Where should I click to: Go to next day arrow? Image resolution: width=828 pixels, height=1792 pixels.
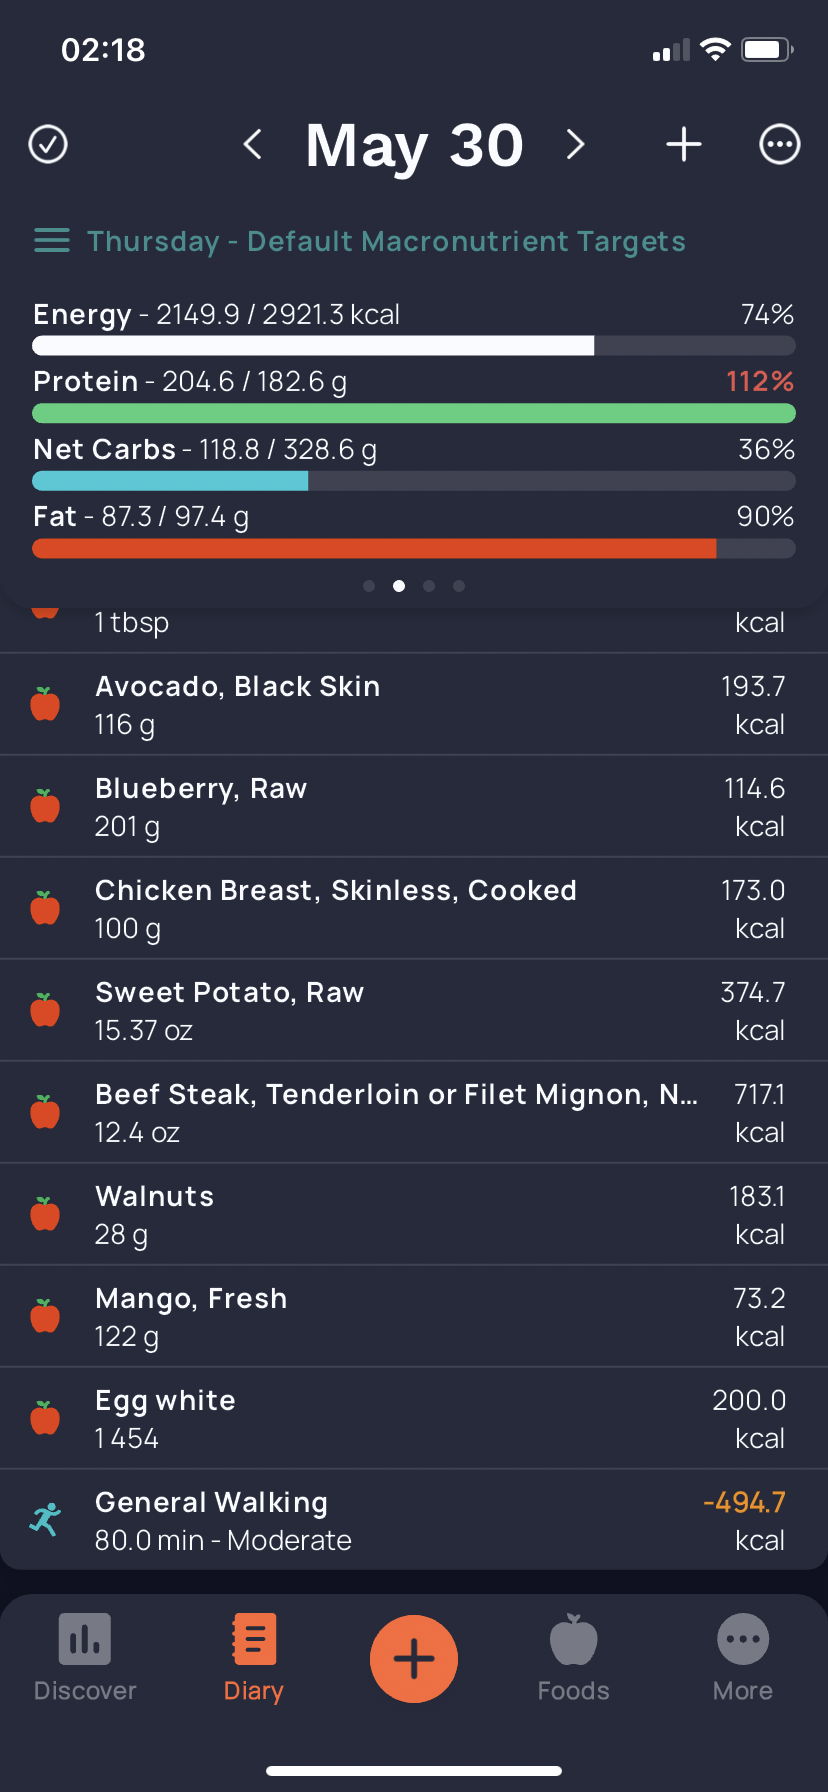click(x=575, y=144)
